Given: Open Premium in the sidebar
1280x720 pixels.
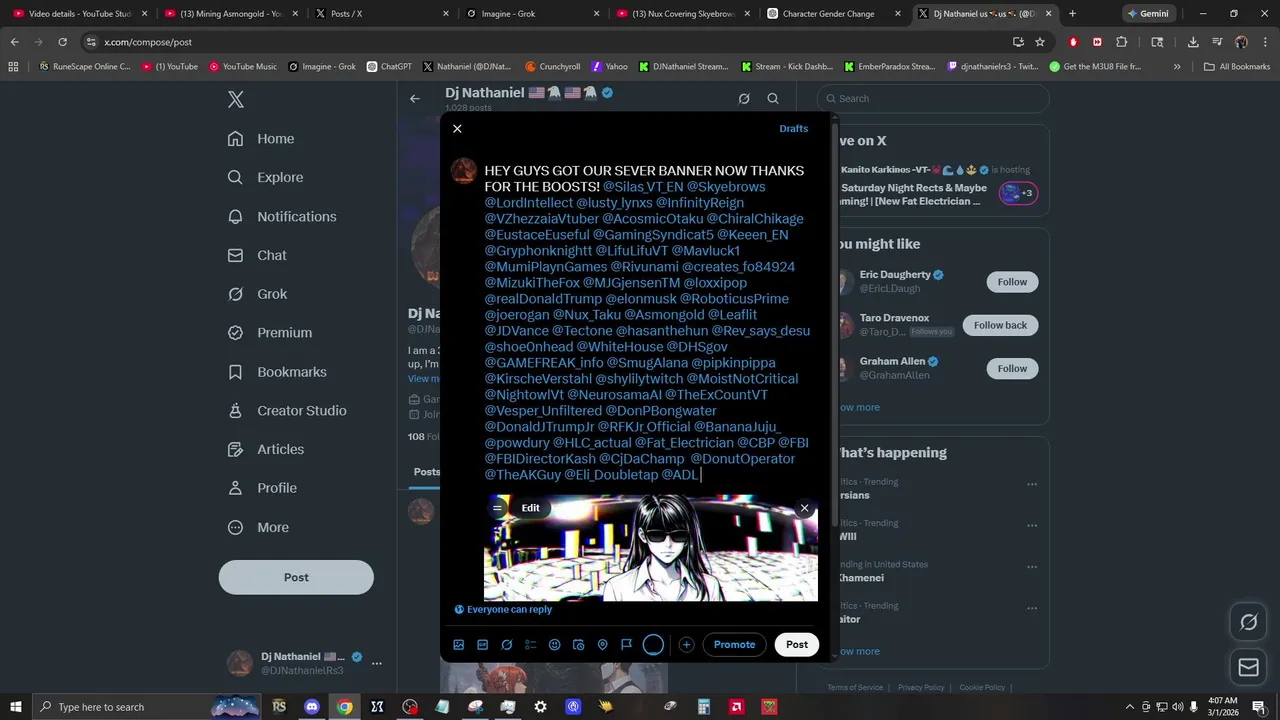Looking at the screenshot, I should (x=270, y=333).
